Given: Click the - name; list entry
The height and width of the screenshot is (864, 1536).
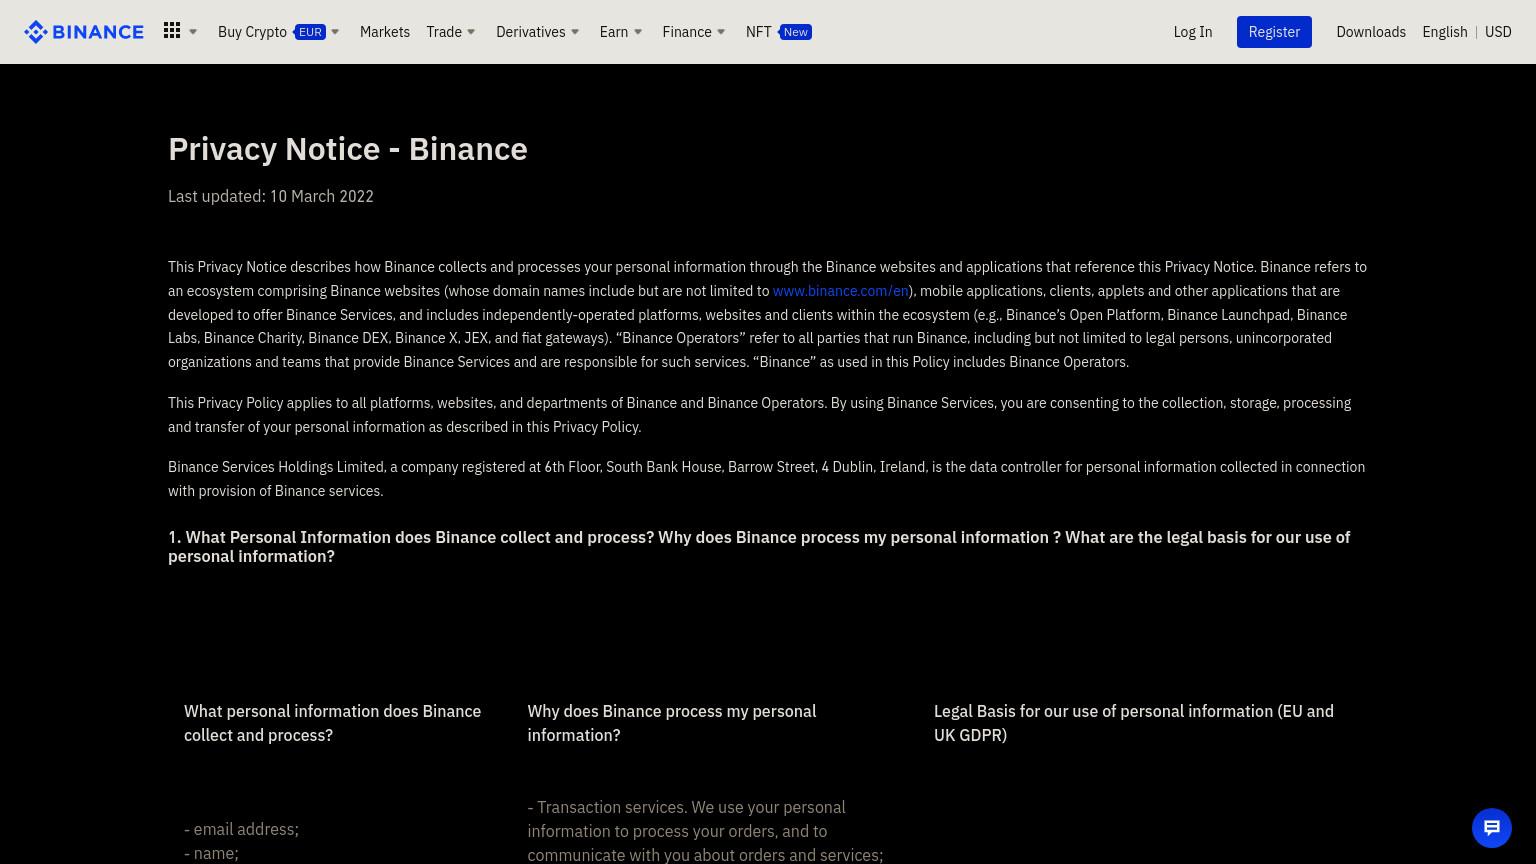Looking at the screenshot, I should pos(211,853).
